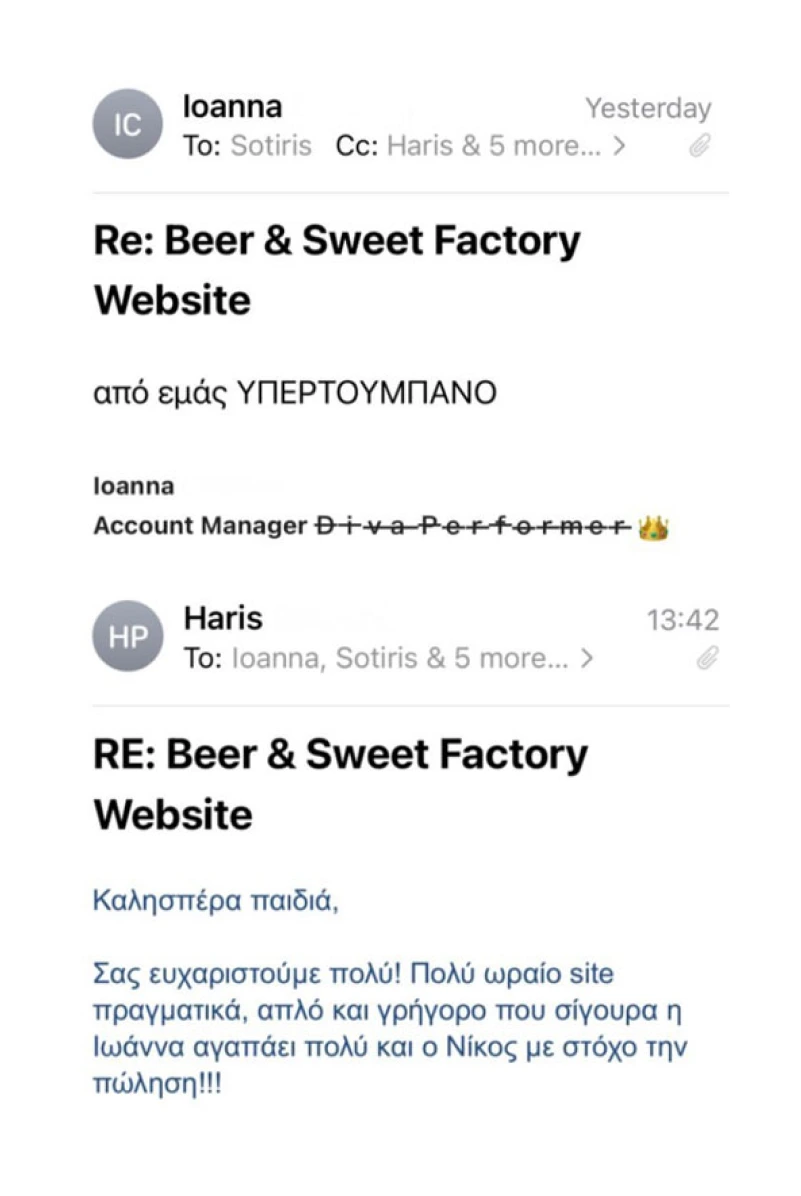The width and height of the screenshot is (801, 1196).
Task: Expand recipients chevron after Ioanna, Sotiris & 5 more
Action: [x=586, y=657]
